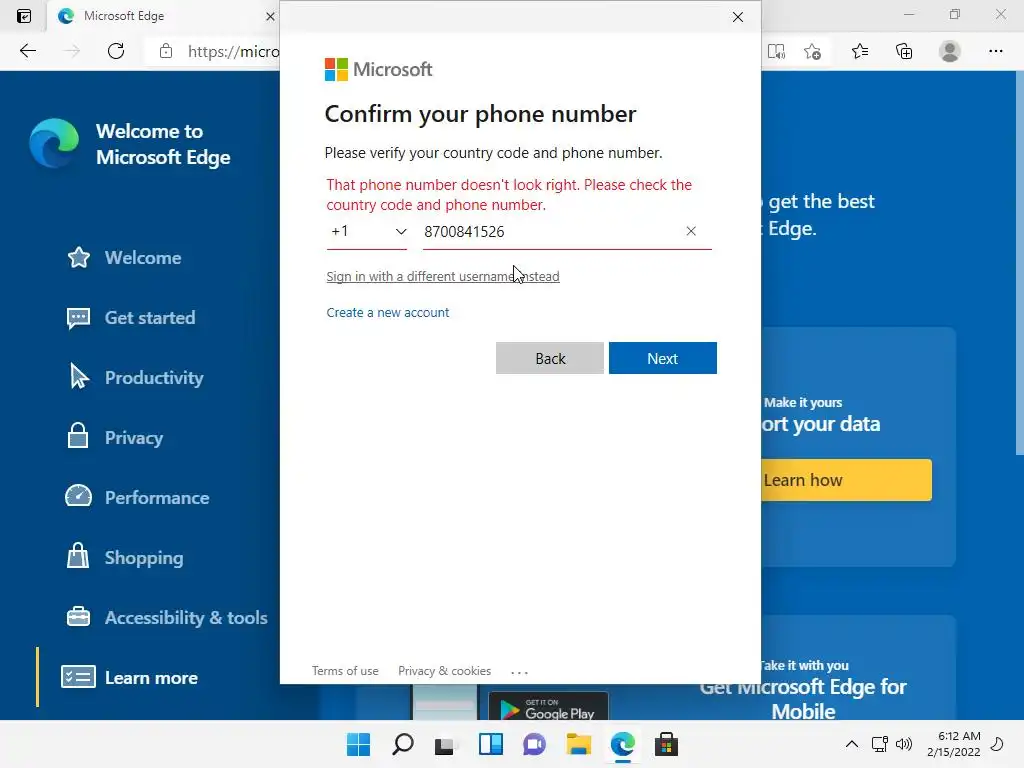Open Privacy & cookies link
Viewport: 1024px width, 768px height.
[x=445, y=671]
